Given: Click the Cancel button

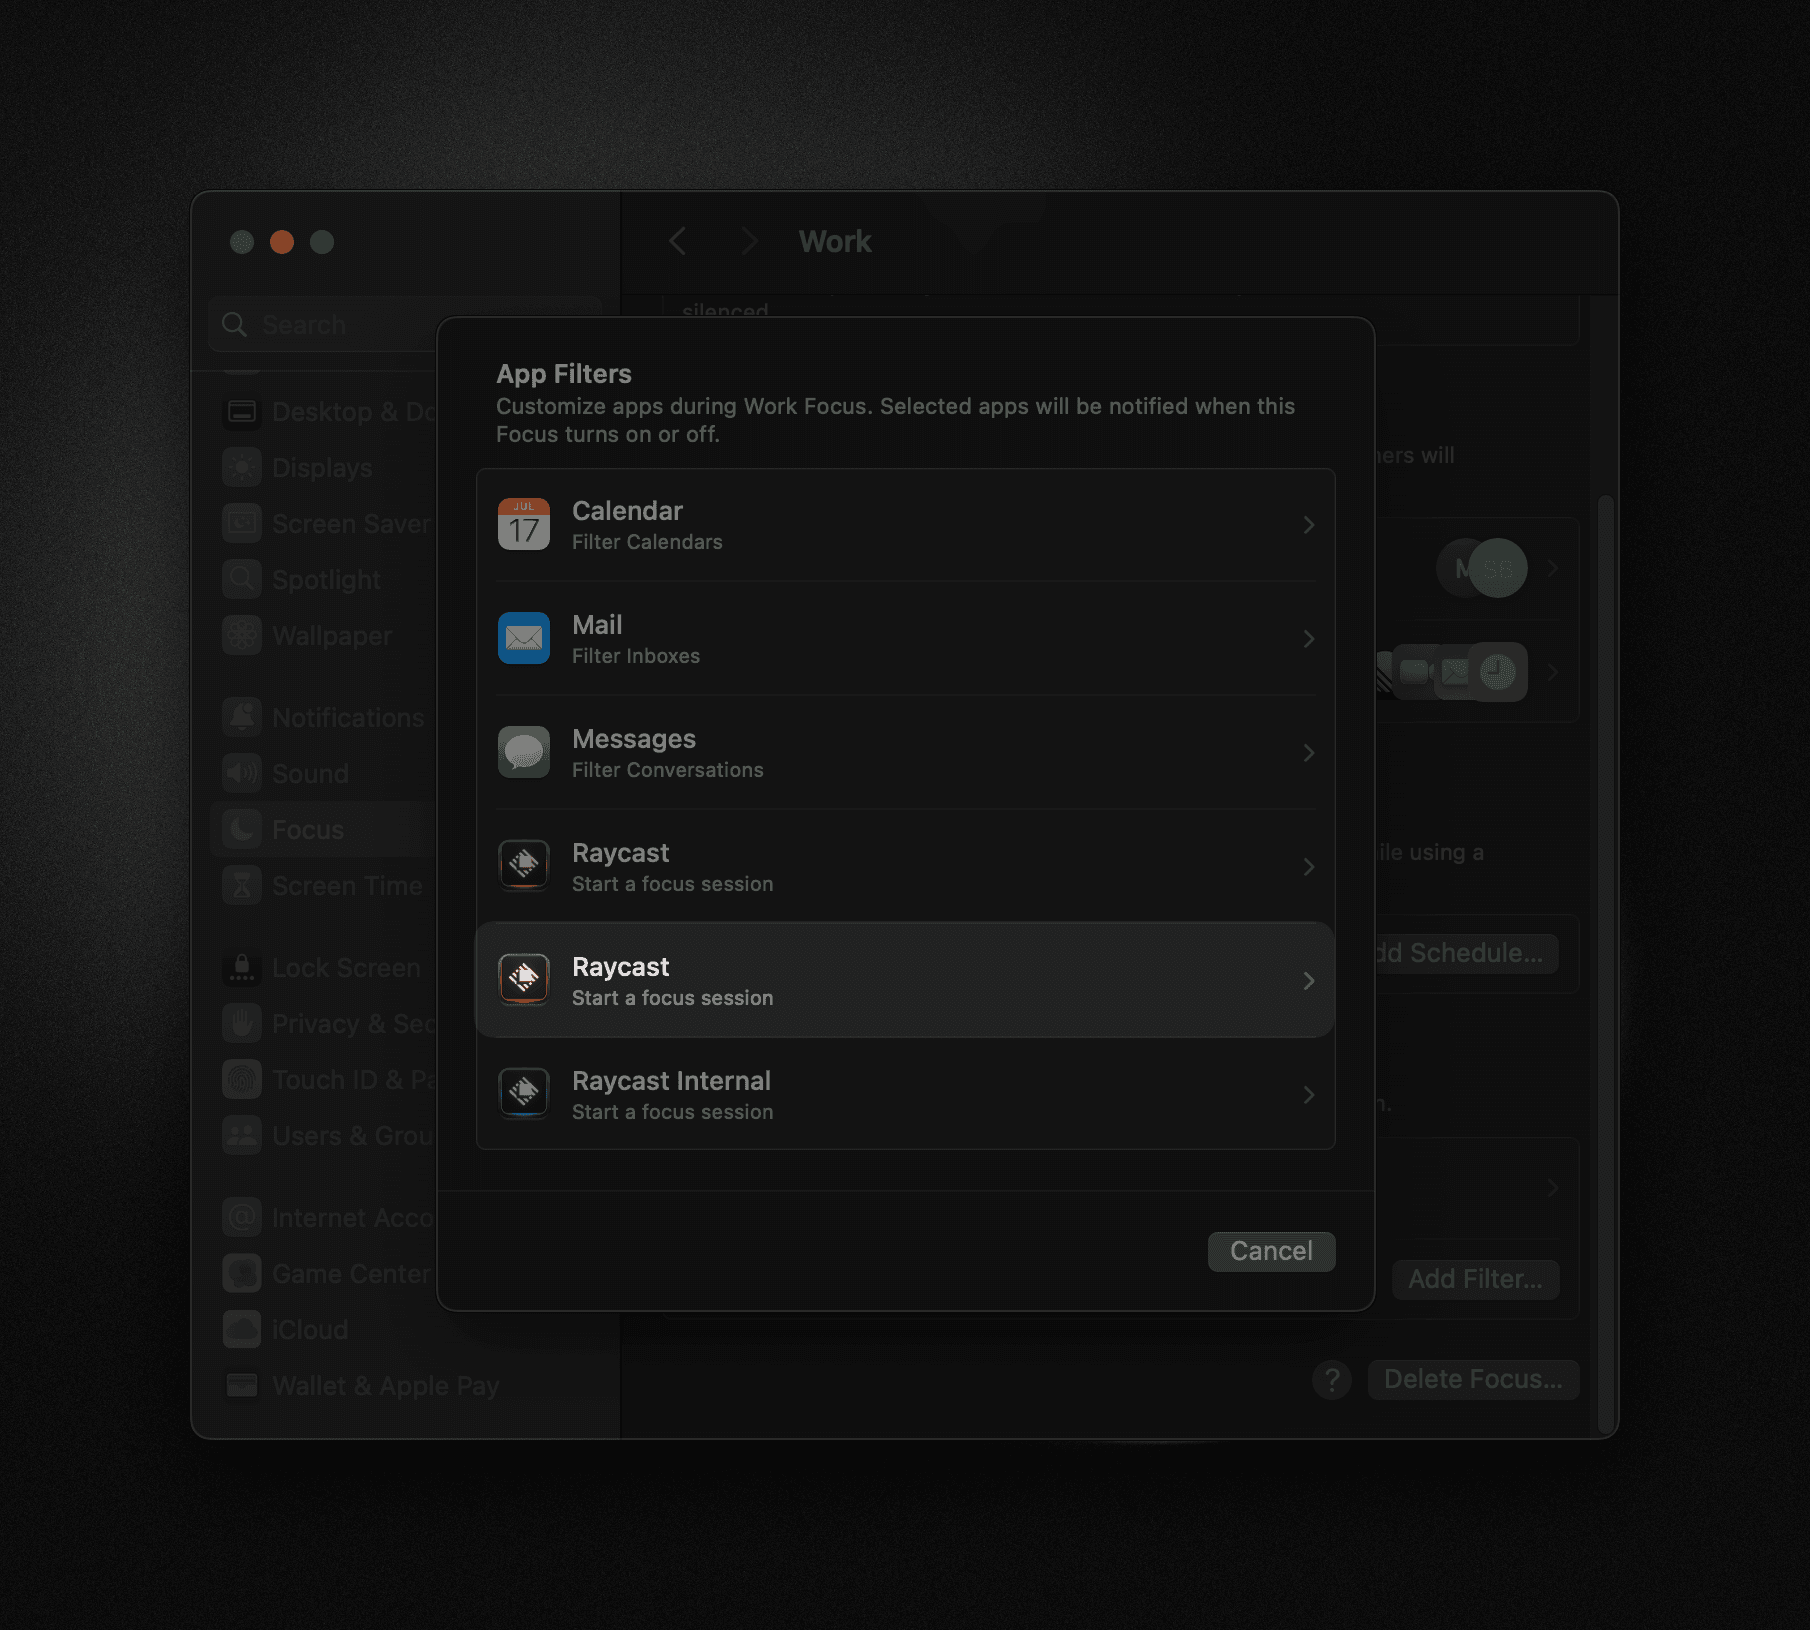Looking at the screenshot, I should click(x=1271, y=1251).
